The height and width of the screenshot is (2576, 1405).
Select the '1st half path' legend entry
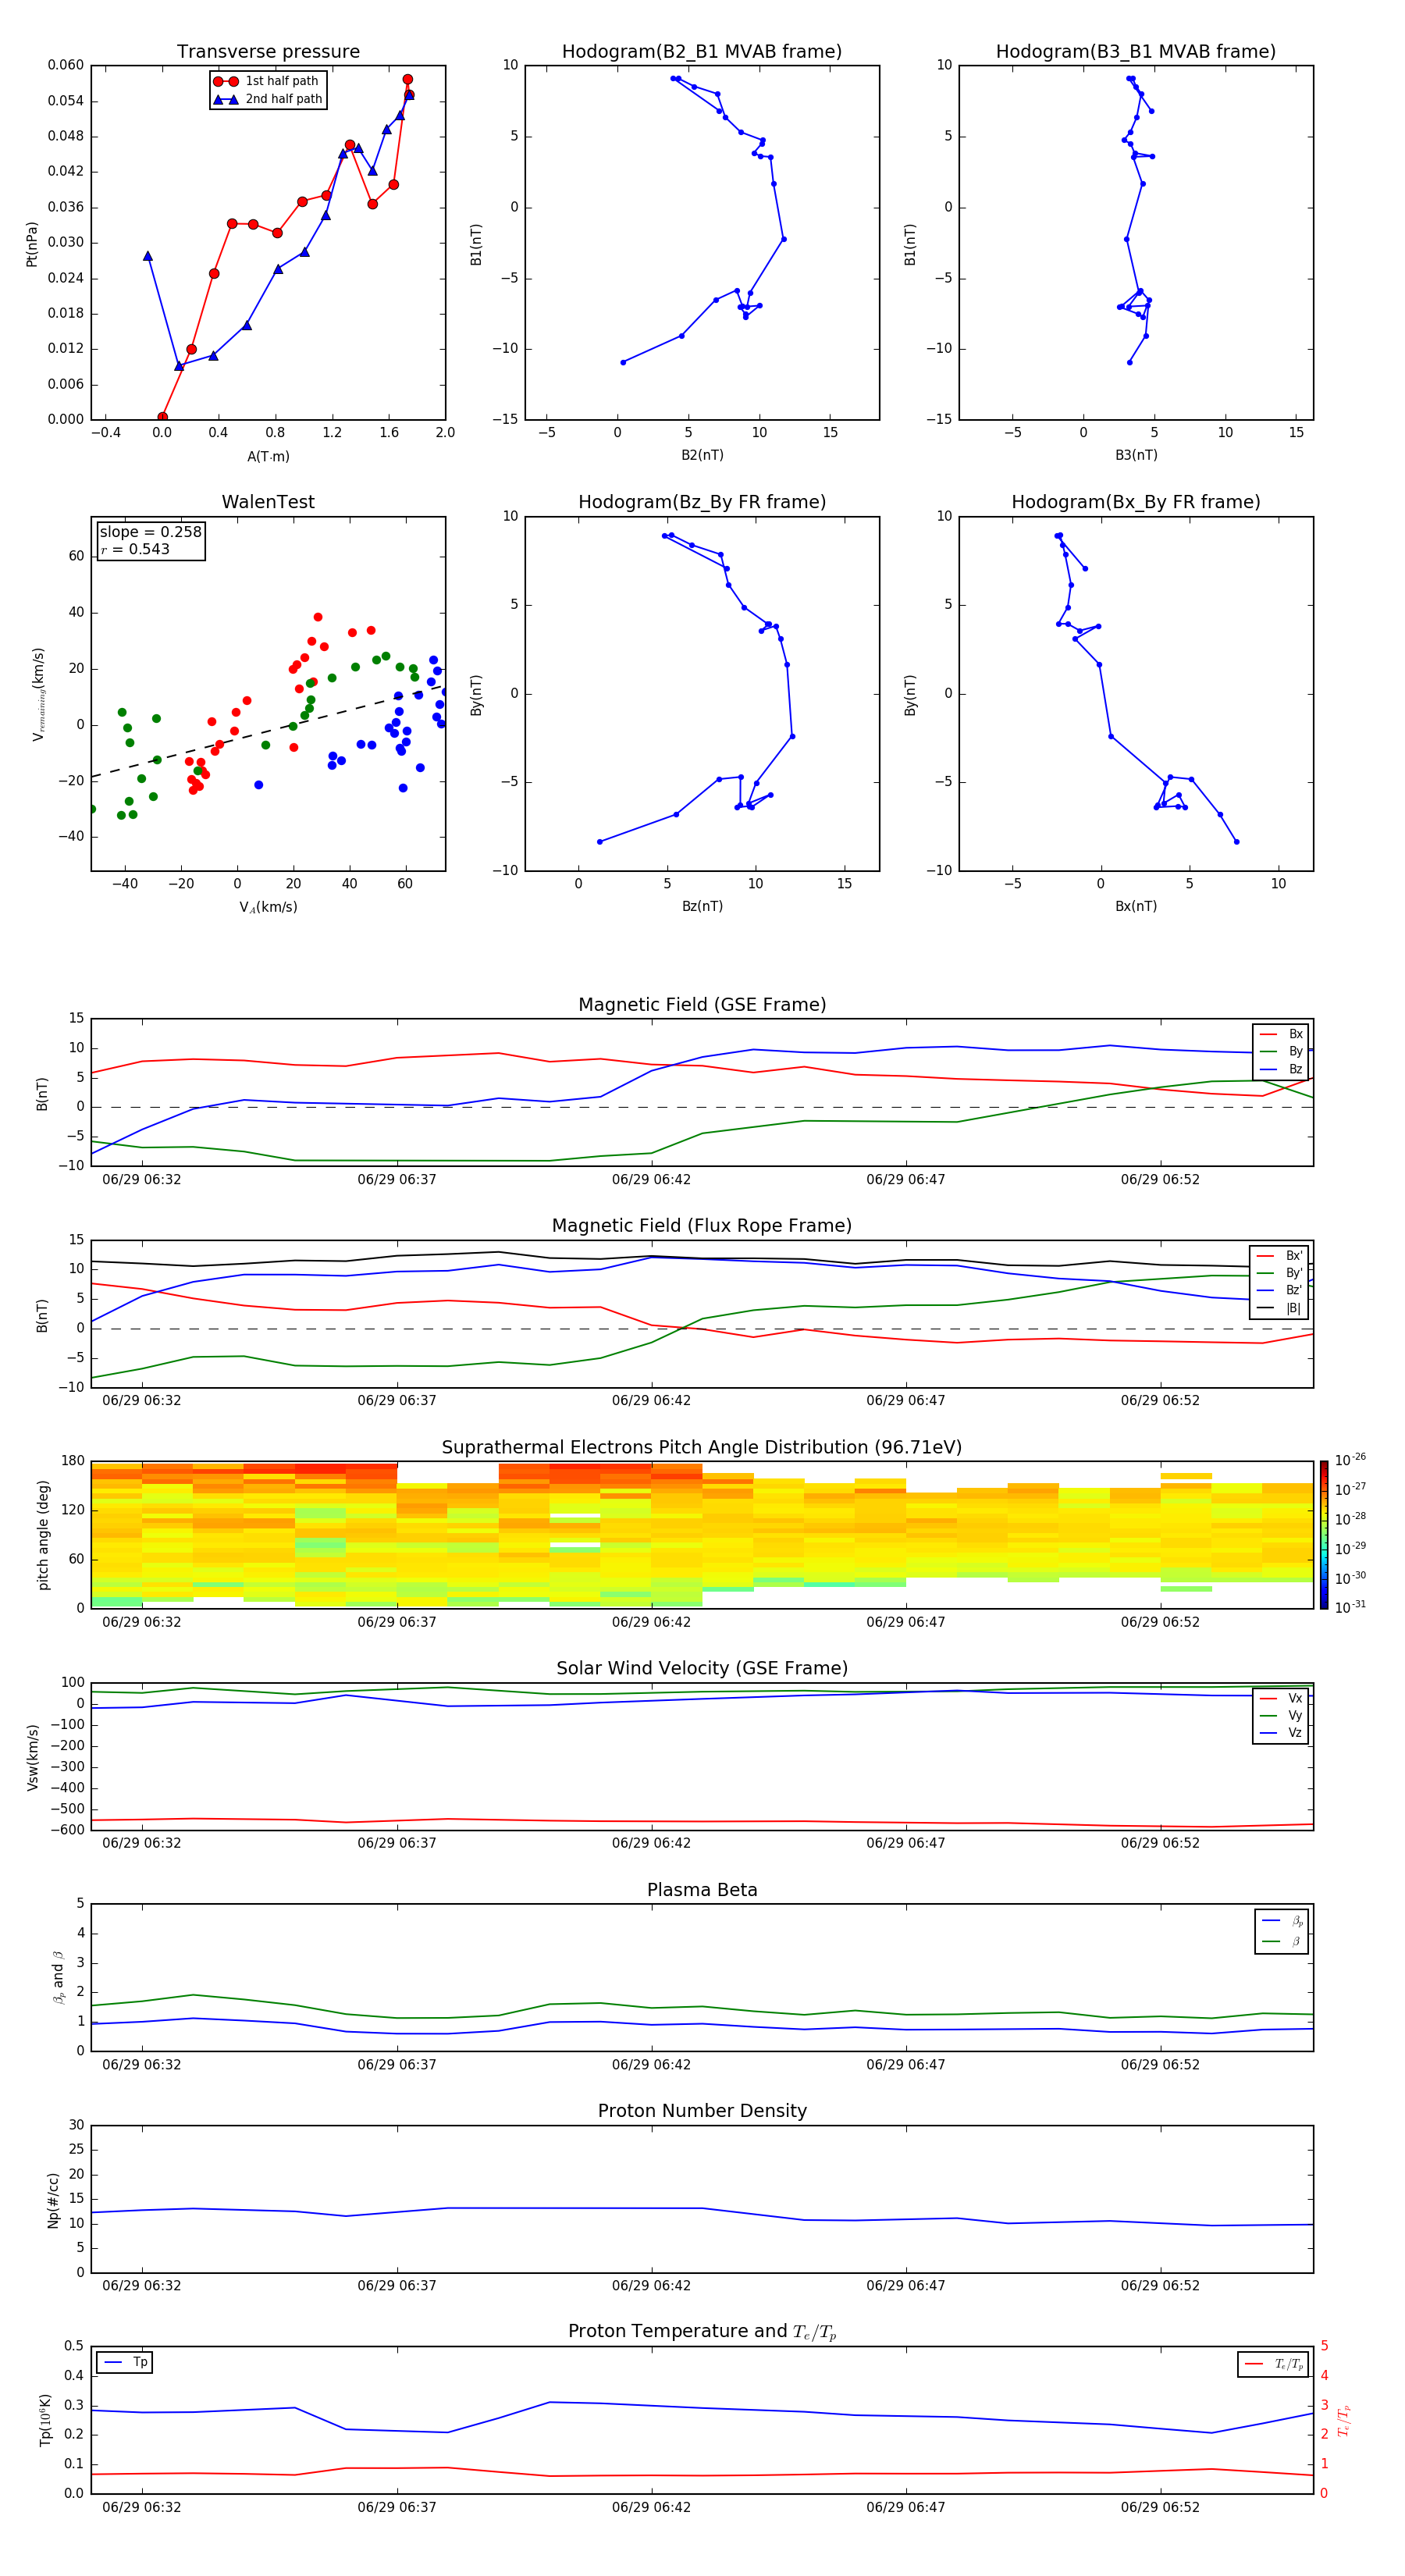point(268,81)
